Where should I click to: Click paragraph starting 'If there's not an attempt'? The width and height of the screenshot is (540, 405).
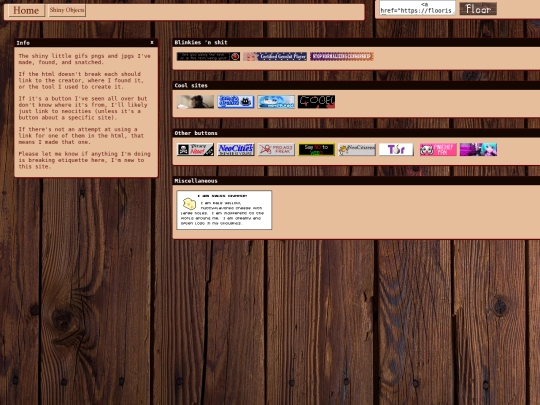tap(81, 136)
